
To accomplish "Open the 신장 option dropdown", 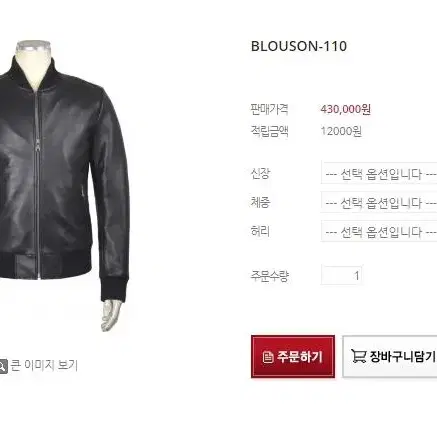I will (x=379, y=173).
